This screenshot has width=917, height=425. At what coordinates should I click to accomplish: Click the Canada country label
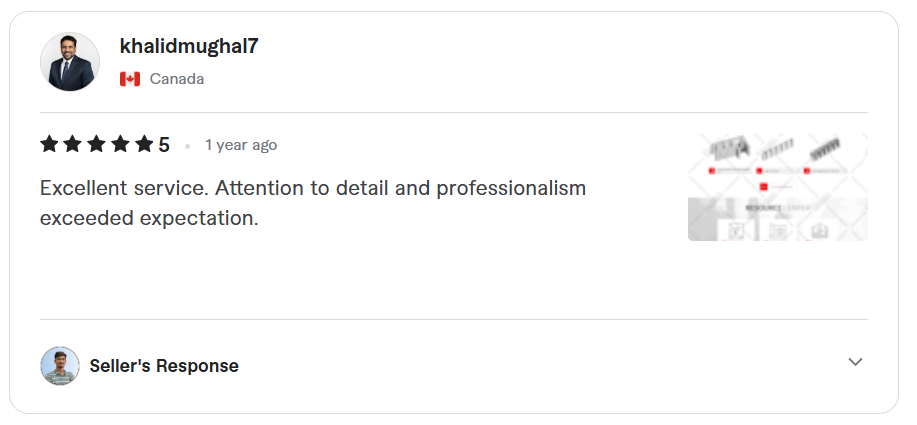coord(177,79)
